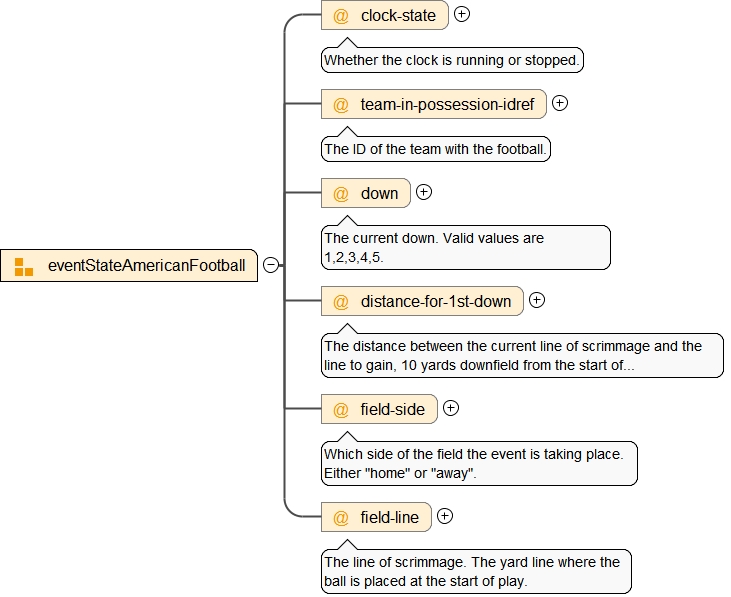Click the "home" or "away" description note
Image resolution: width=731 pixels, height=597 pixels.
(x=479, y=463)
